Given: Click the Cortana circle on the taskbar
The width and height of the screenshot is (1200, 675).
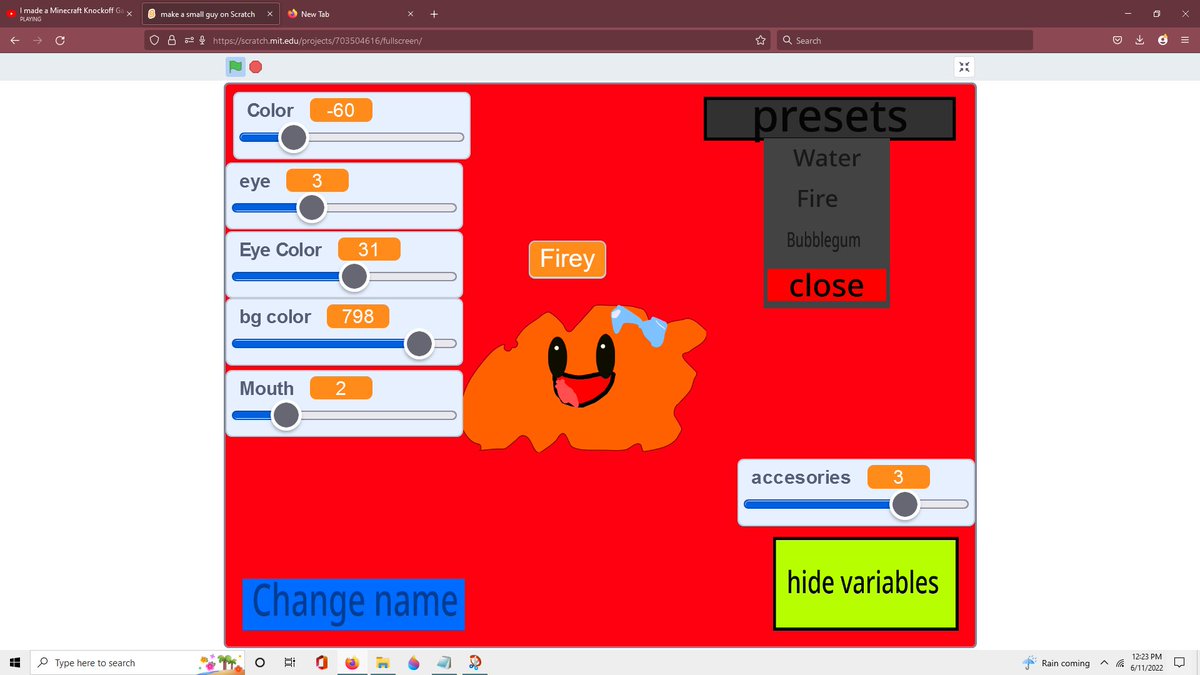Looking at the screenshot, I should click(260, 662).
